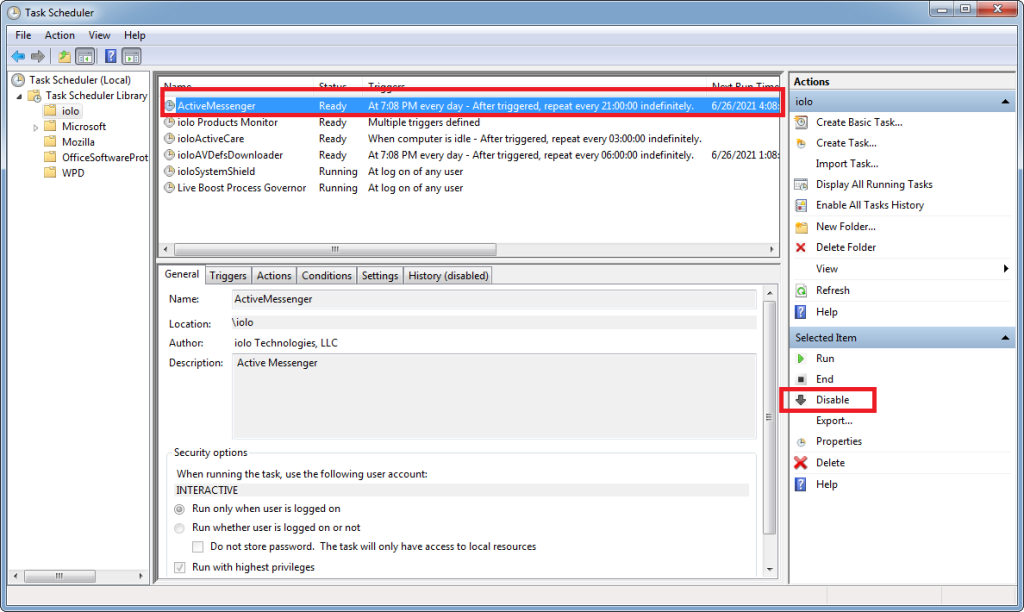Click Enable All Tasks History

(870, 205)
